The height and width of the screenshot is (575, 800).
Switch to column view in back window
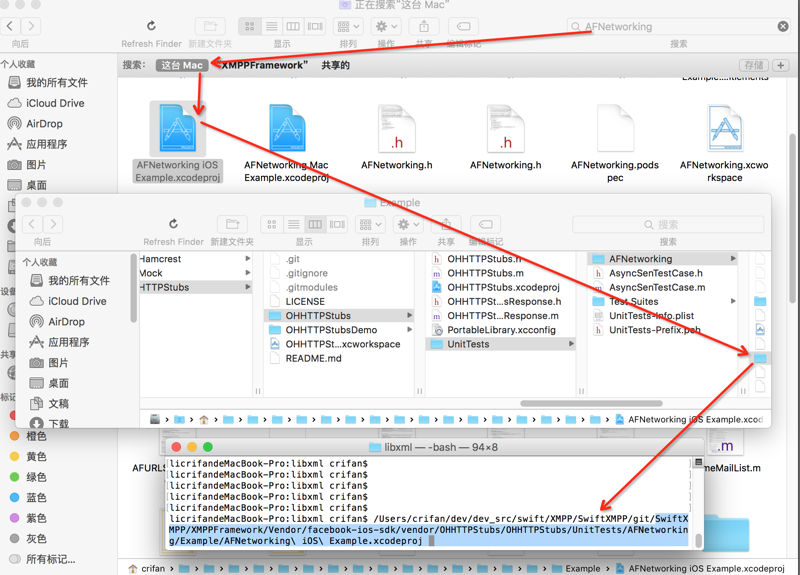point(293,26)
